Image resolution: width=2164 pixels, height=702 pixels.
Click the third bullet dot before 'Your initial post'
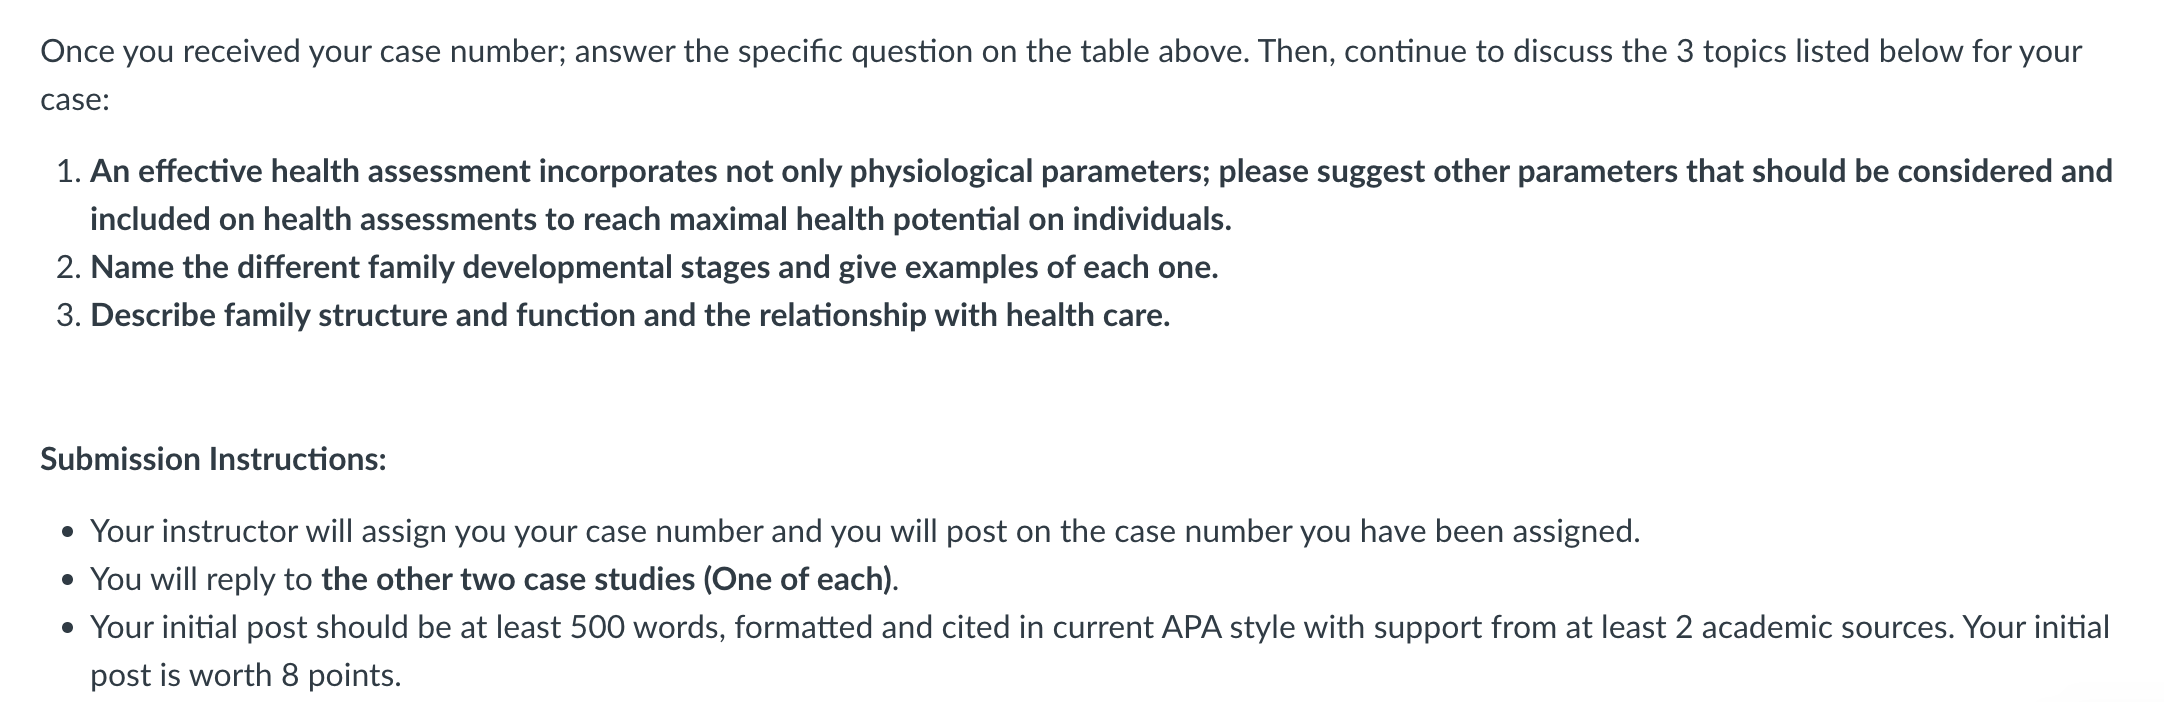click(67, 628)
